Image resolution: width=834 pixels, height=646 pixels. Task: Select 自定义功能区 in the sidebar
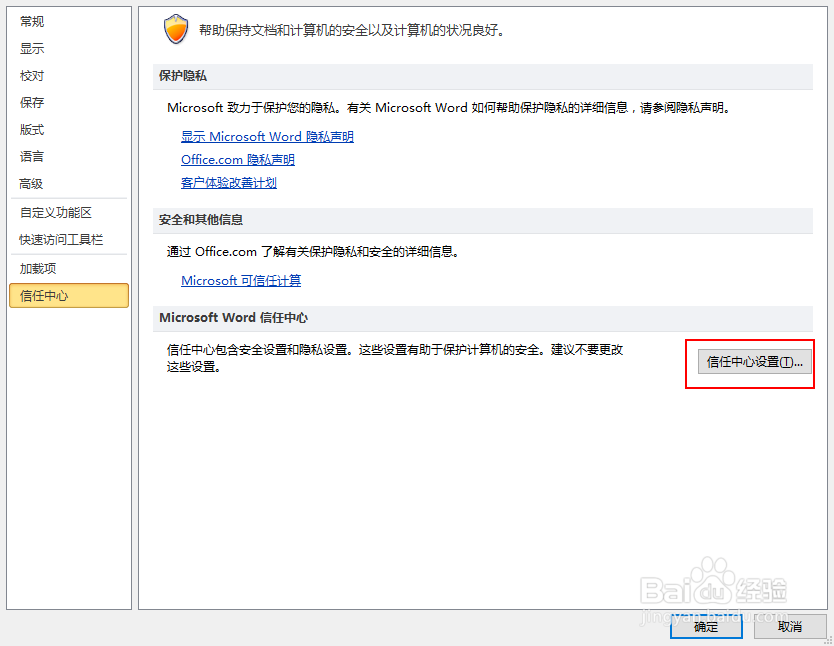(x=56, y=213)
